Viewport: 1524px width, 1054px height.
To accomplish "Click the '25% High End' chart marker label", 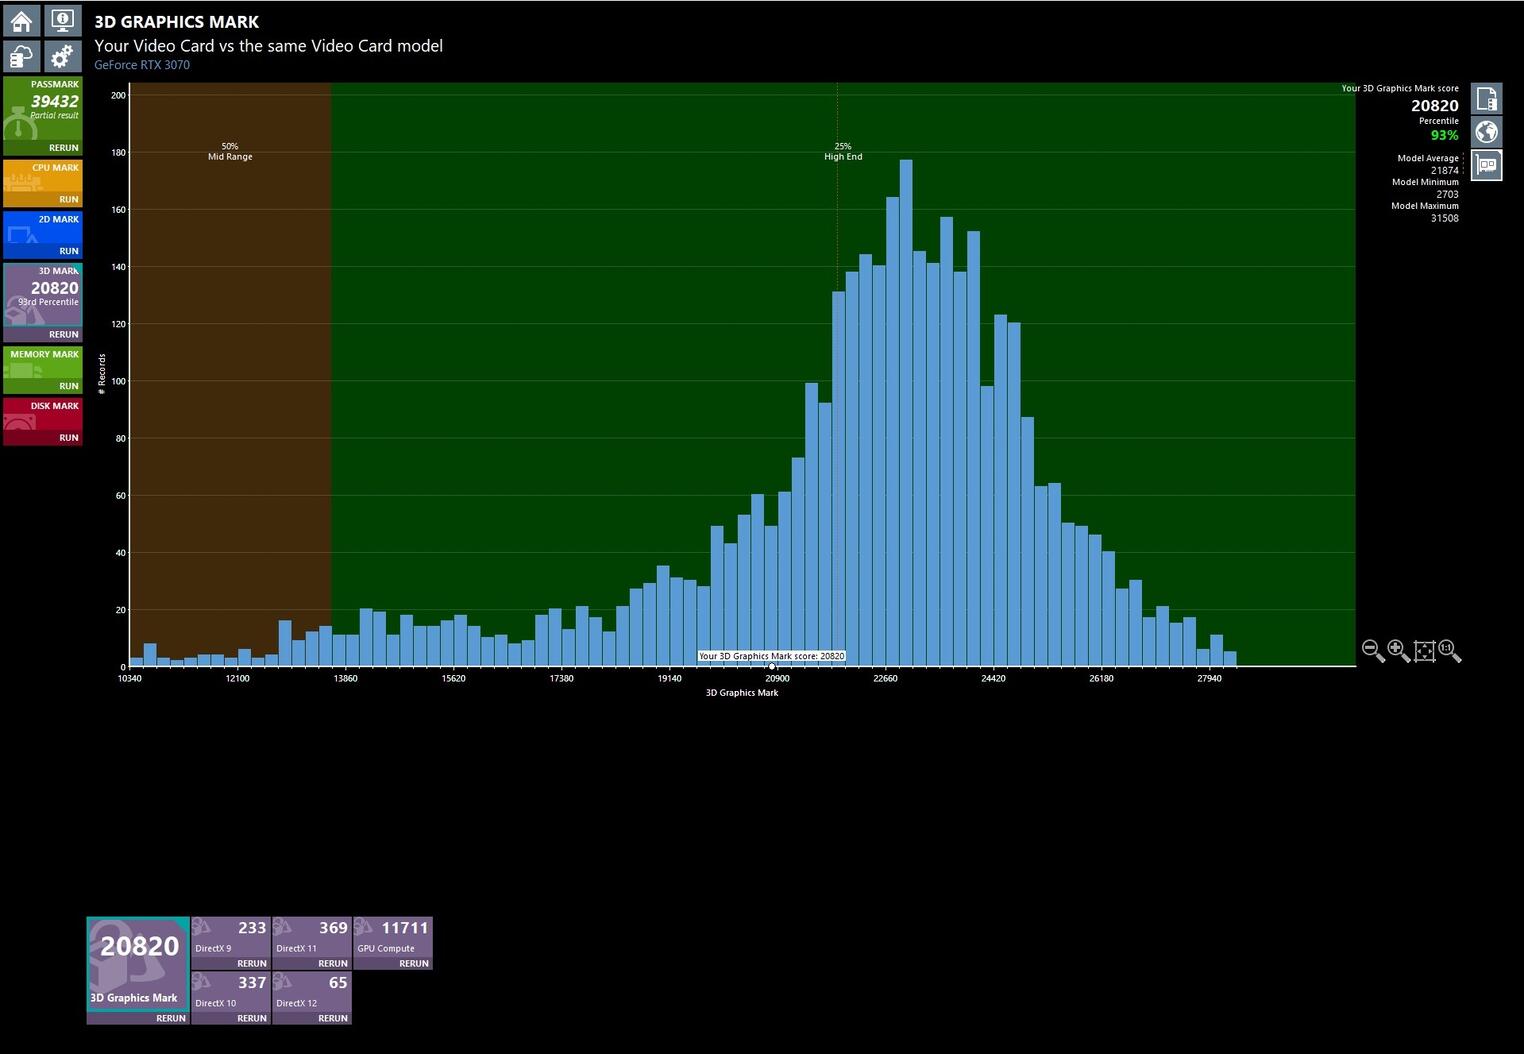I will click(843, 152).
